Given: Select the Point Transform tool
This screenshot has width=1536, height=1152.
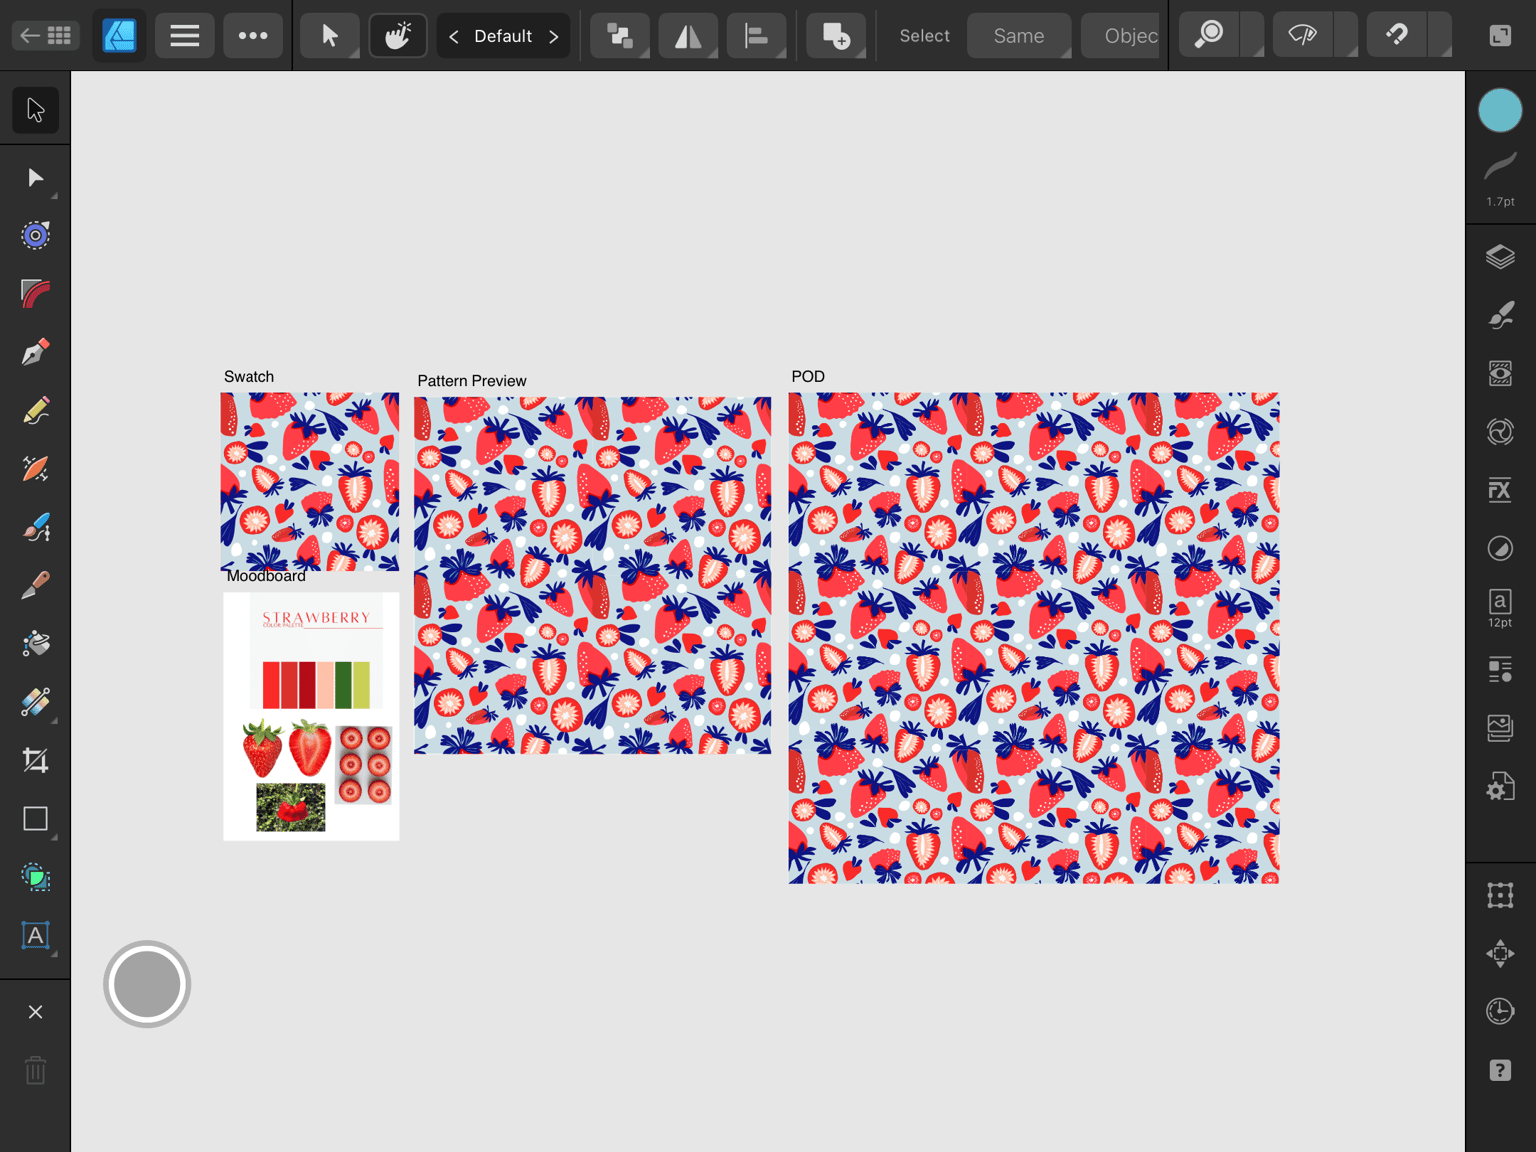Looking at the screenshot, I should tap(35, 236).
